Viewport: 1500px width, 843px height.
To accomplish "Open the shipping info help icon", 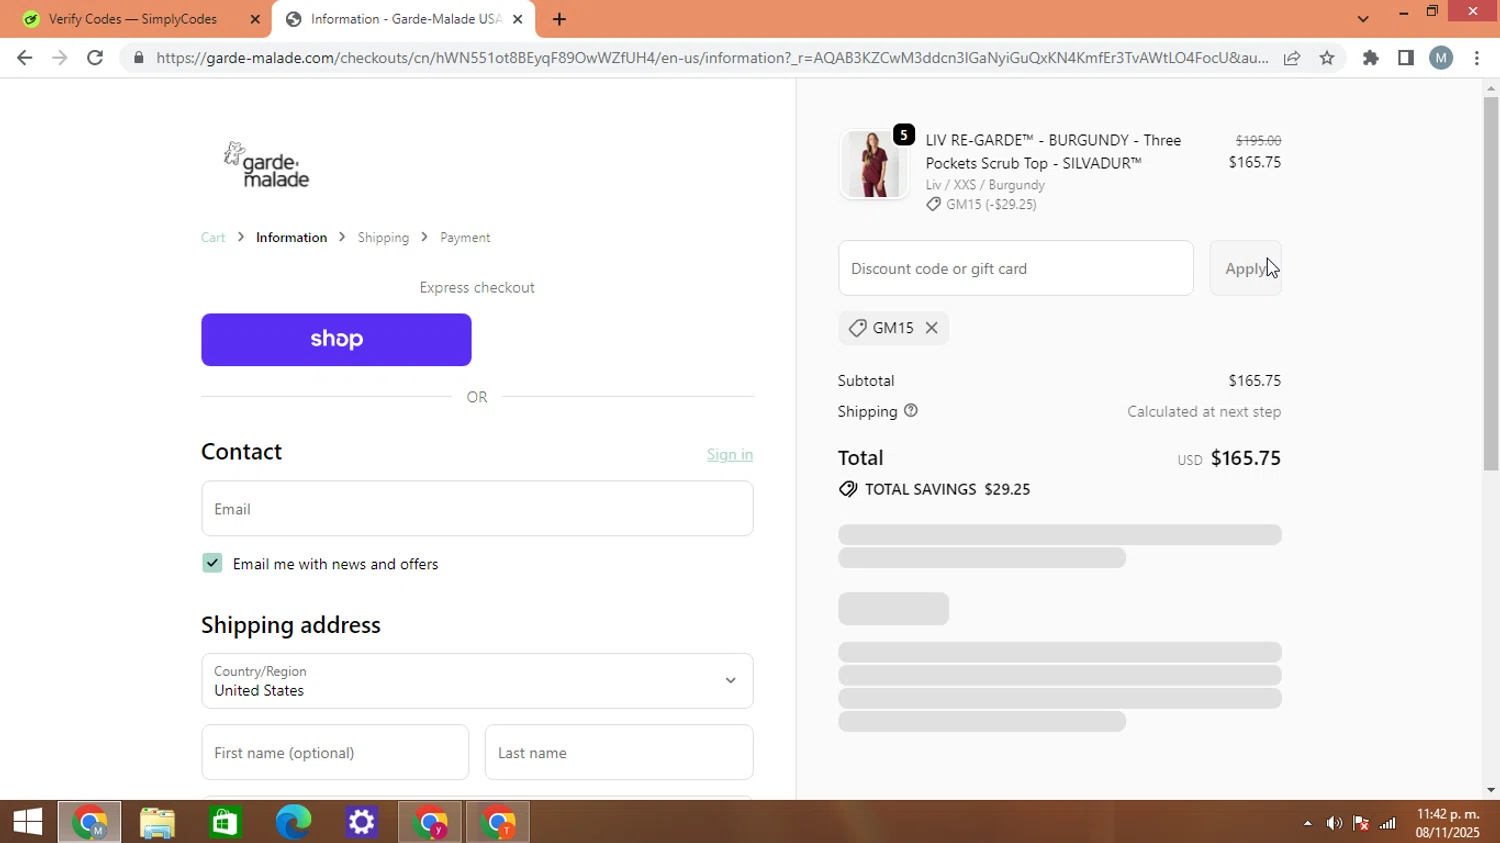I will click(911, 411).
